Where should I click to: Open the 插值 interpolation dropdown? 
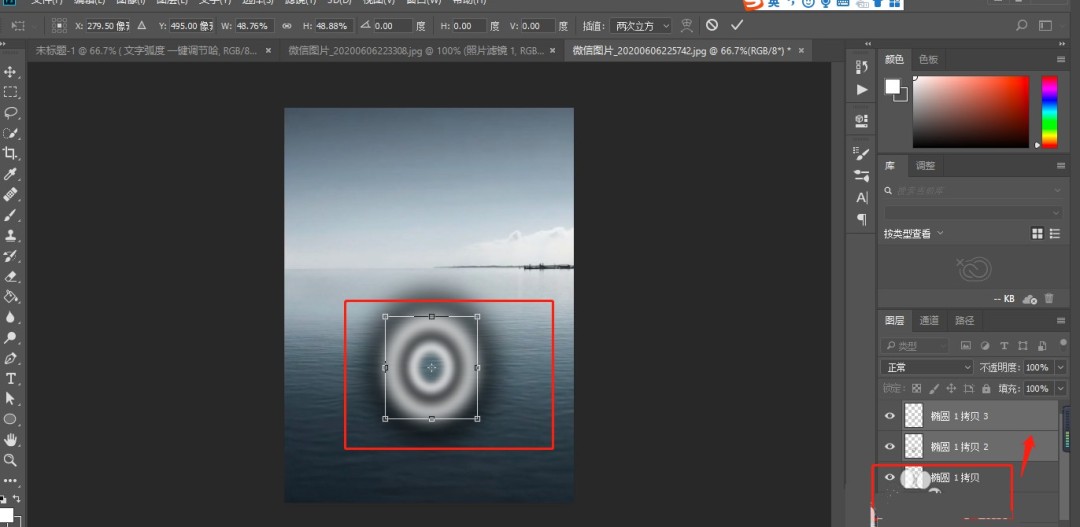click(x=641, y=25)
